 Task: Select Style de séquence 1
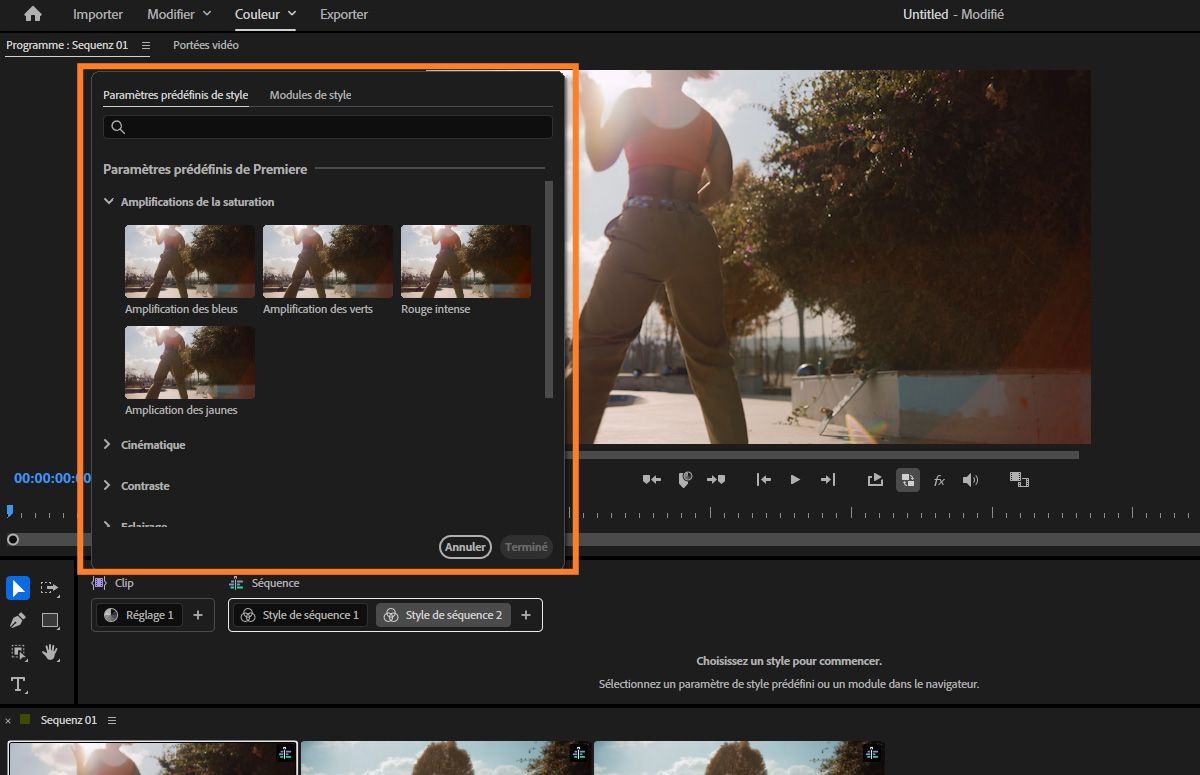300,615
